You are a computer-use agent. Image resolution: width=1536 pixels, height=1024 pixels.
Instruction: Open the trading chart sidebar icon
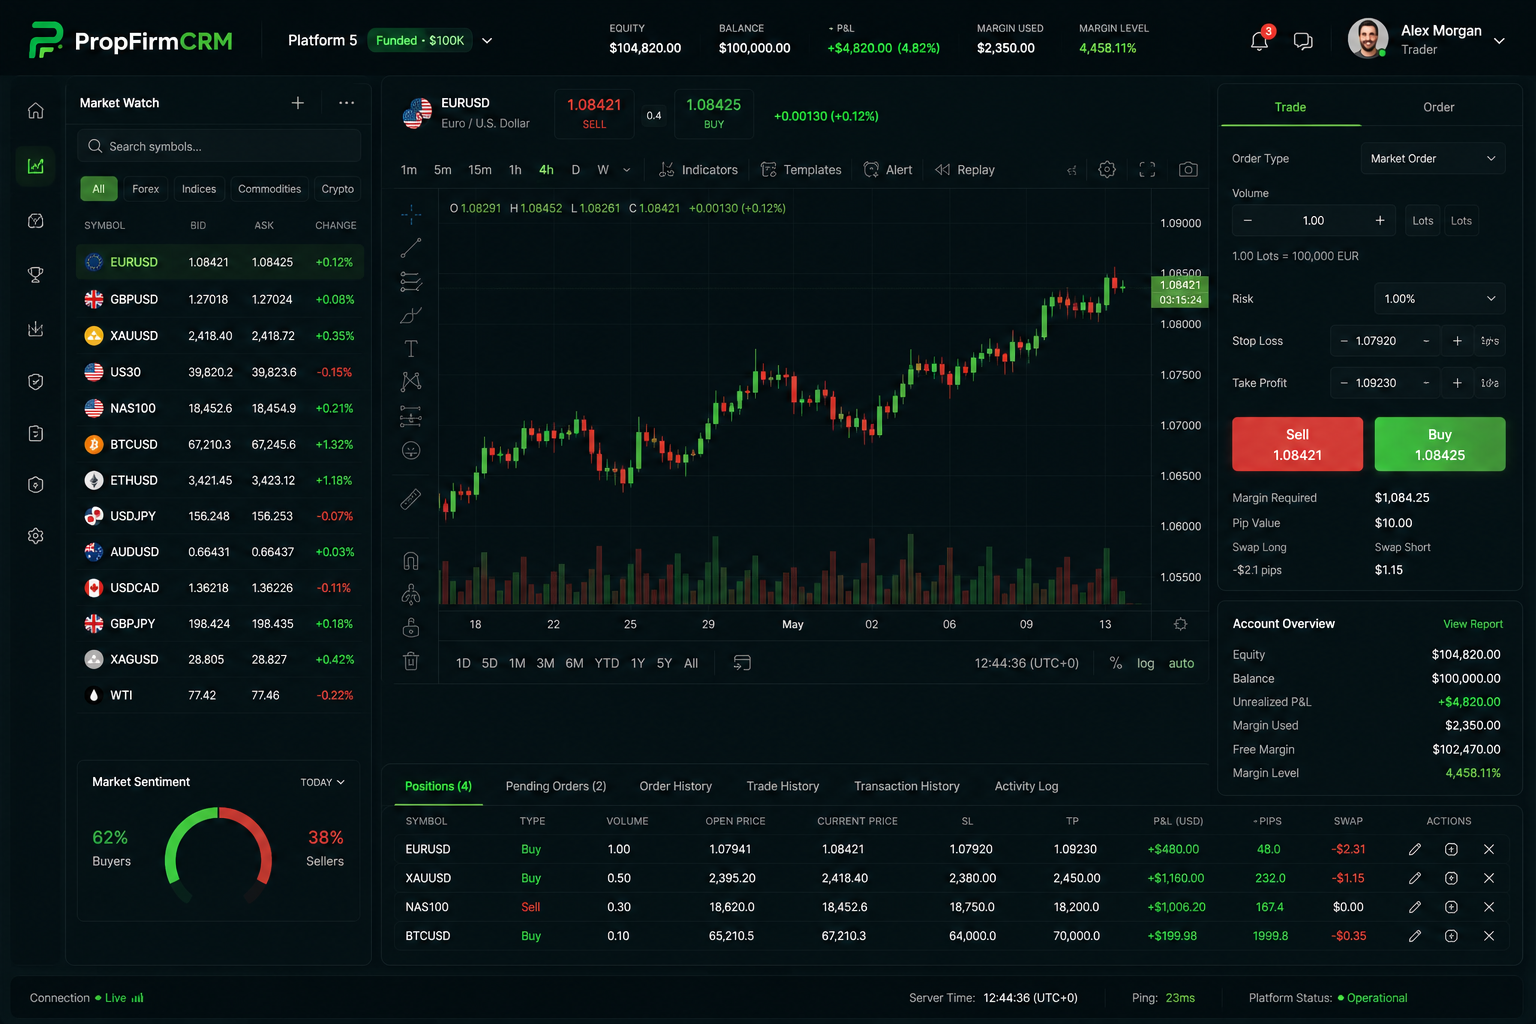pos(36,166)
